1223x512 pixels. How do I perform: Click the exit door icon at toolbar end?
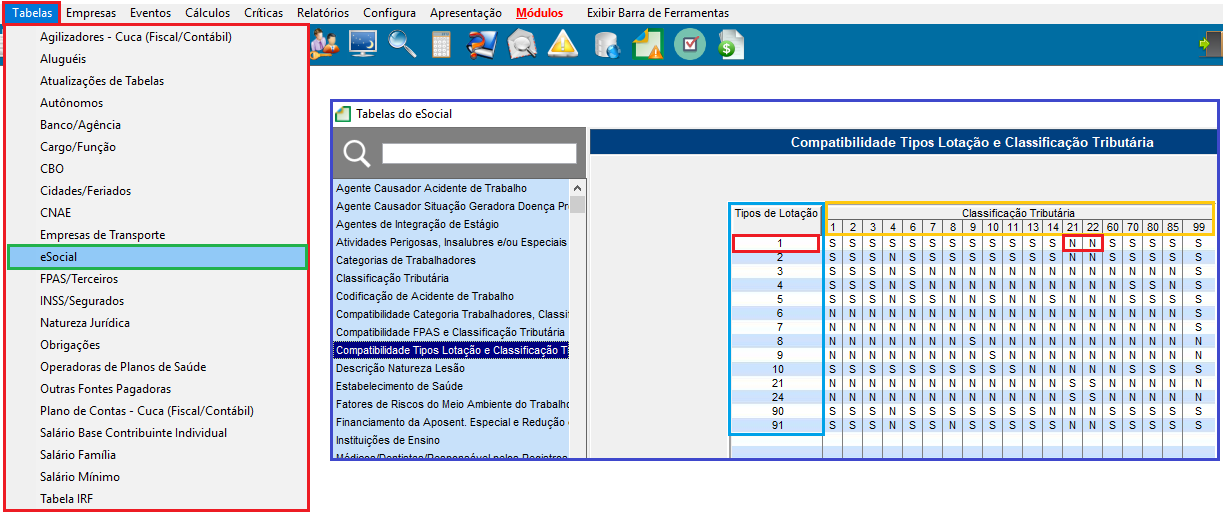pos(1210,45)
